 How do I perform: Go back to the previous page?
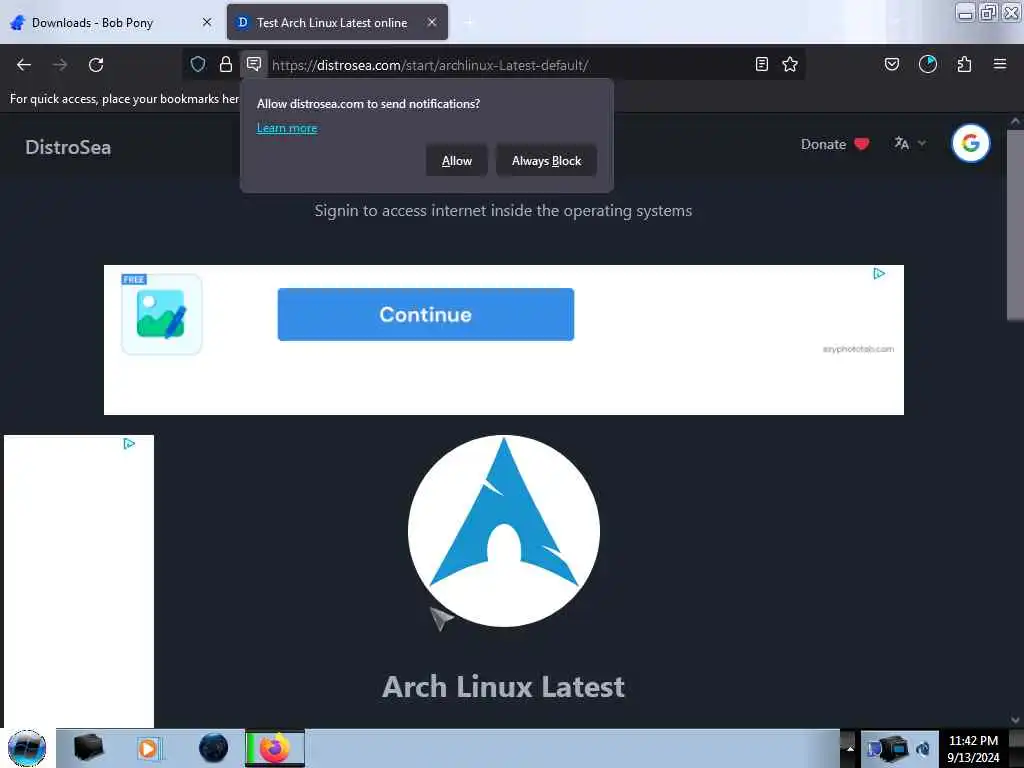[x=24, y=65]
